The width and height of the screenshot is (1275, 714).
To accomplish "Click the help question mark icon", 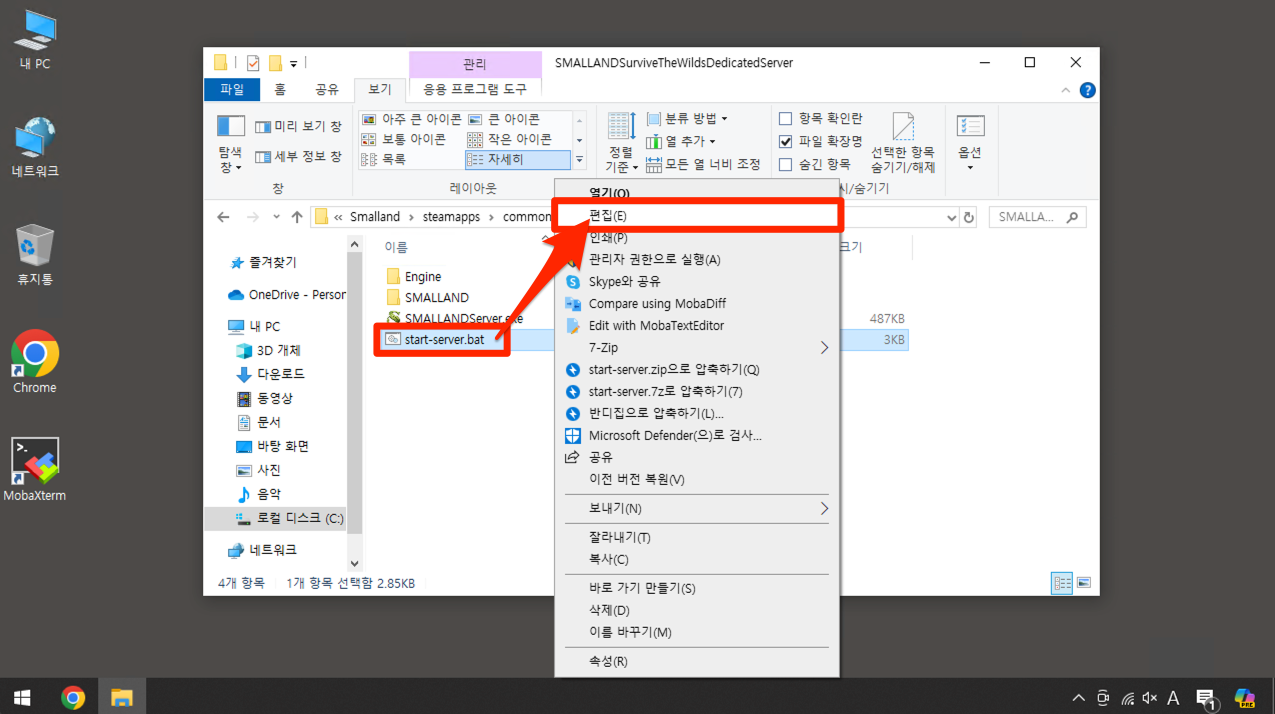I will pyautogui.click(x=1087, y=90).
